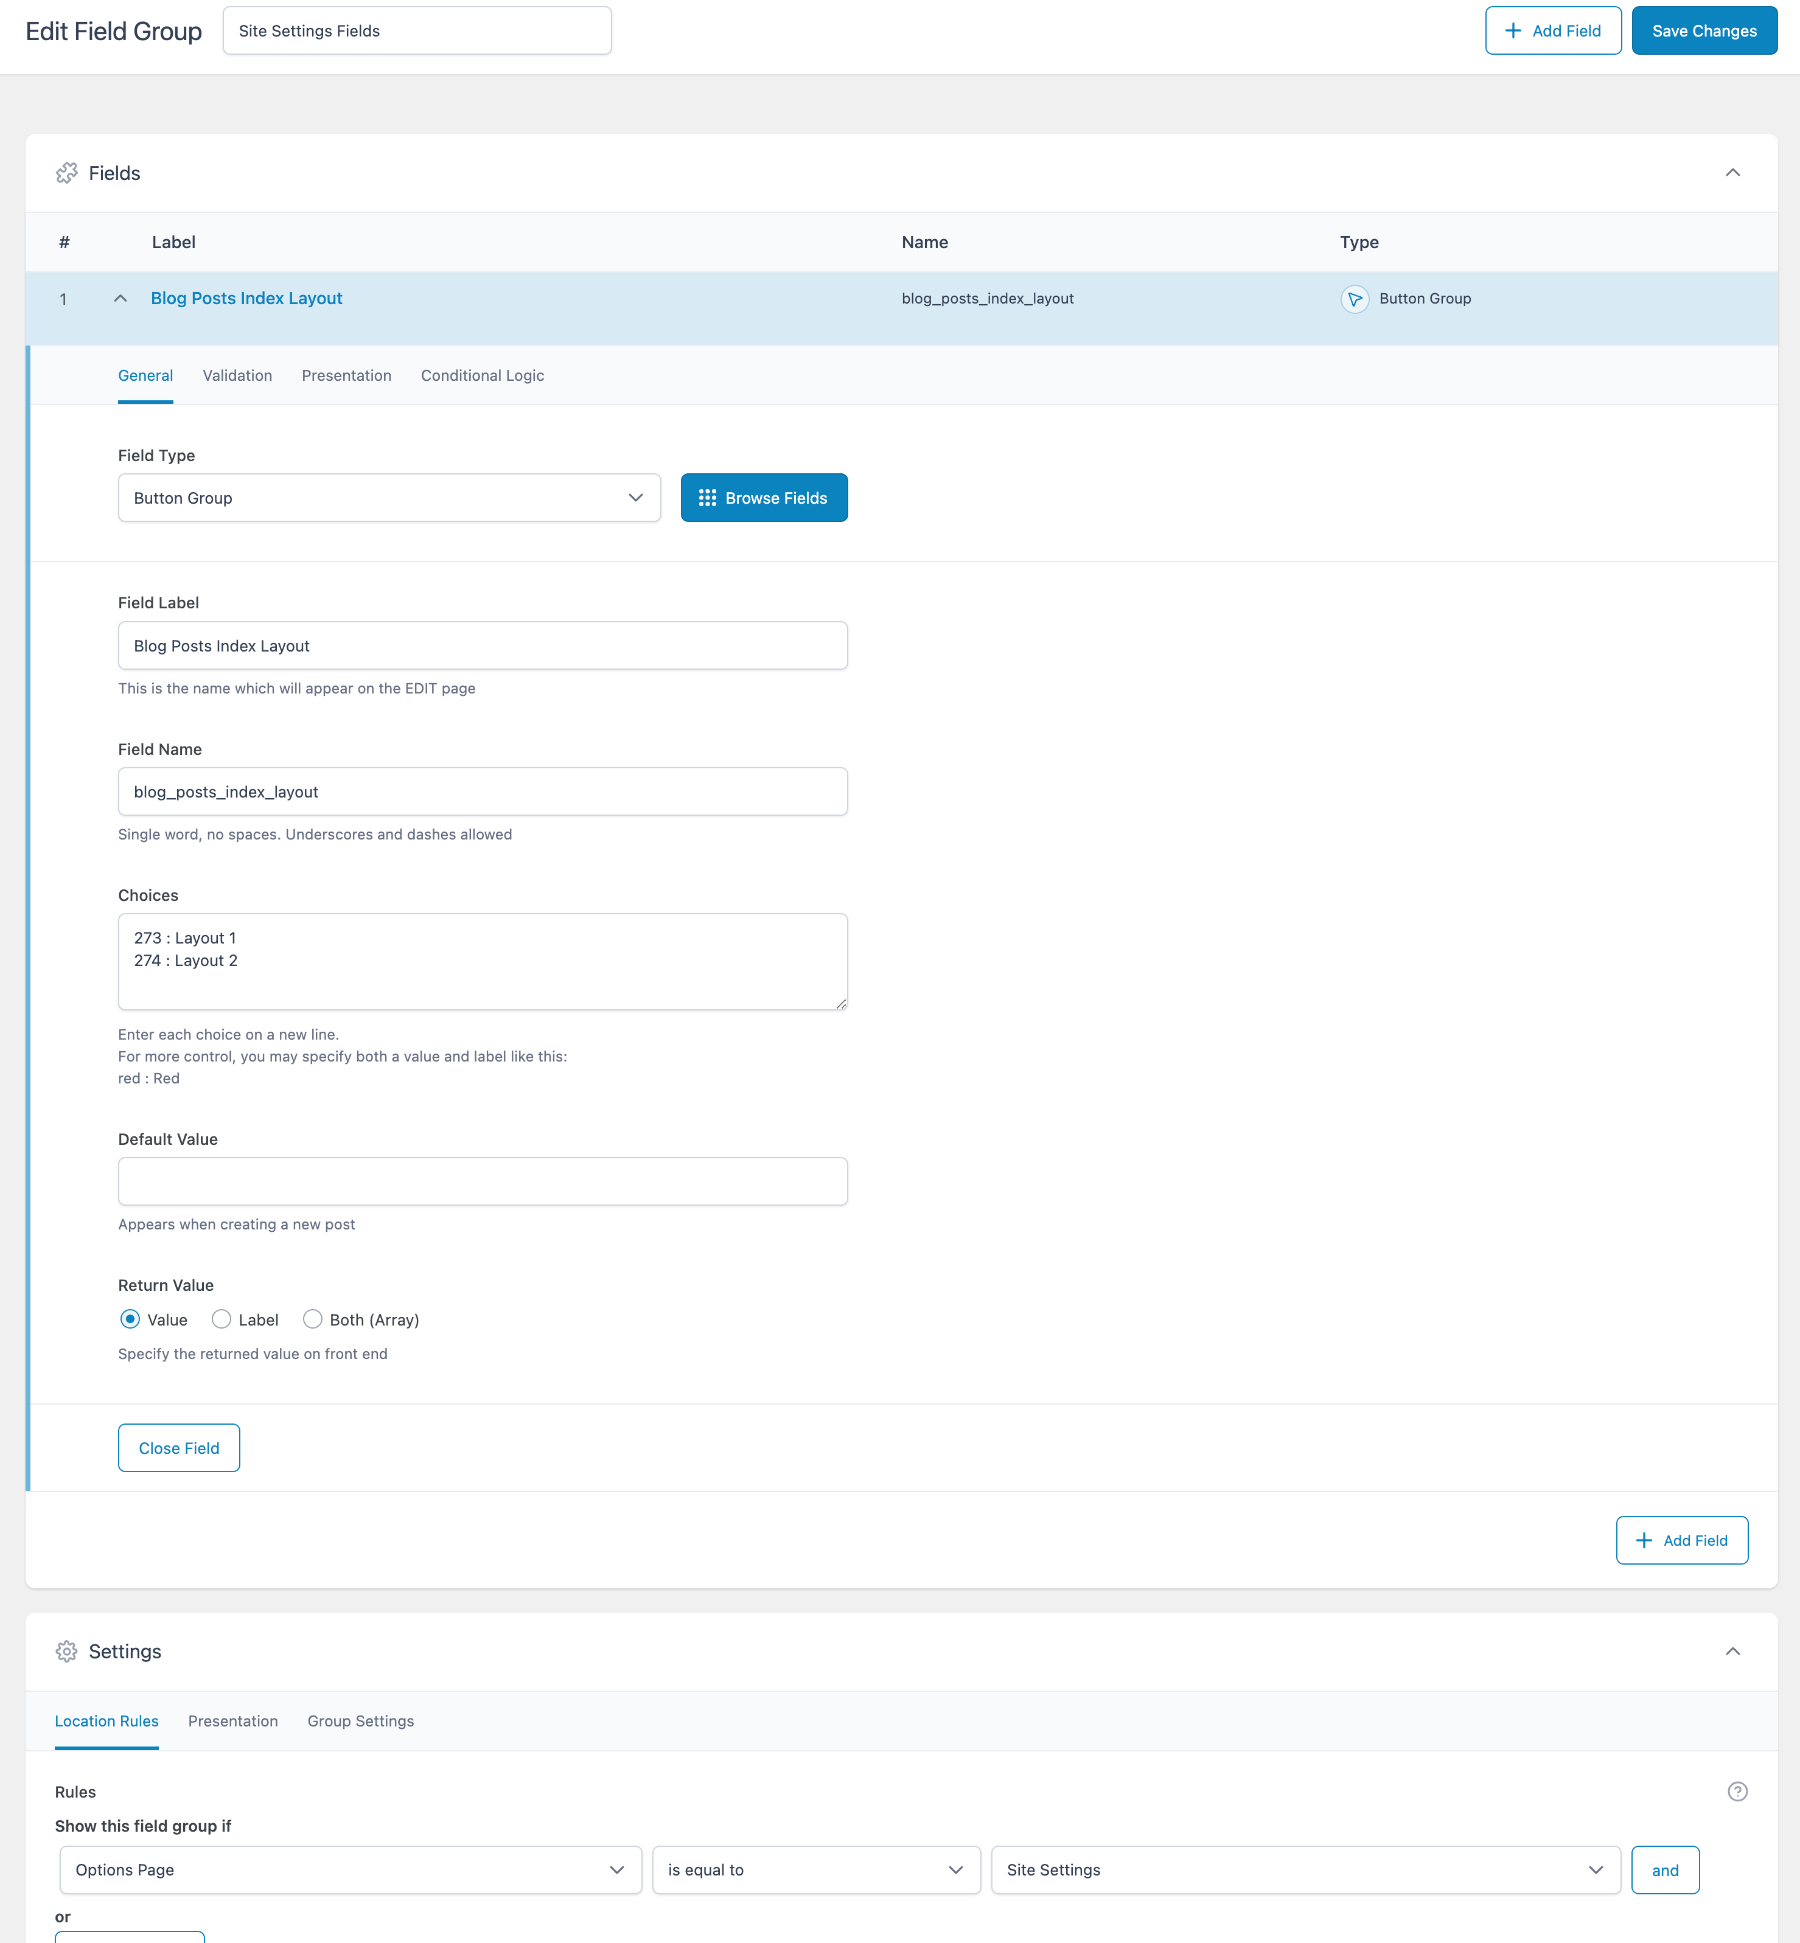Select the Value return option

pos(130,1319)
